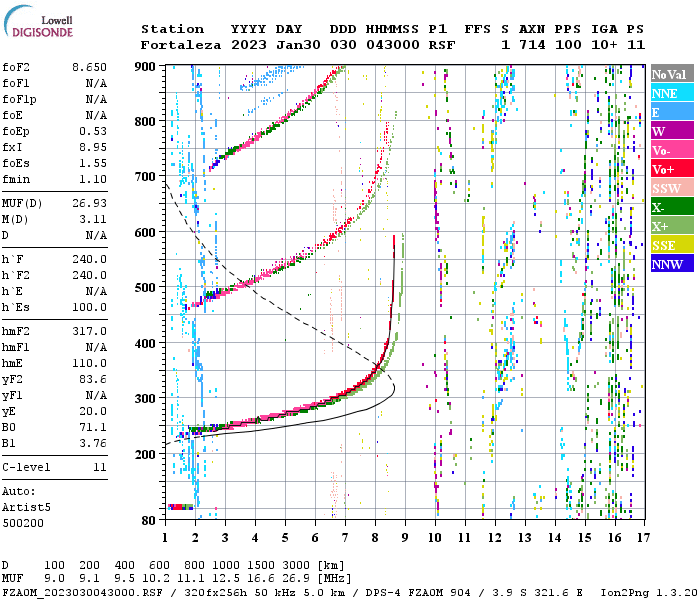Select the Vo+ red legend swatch

coord(672,169)
